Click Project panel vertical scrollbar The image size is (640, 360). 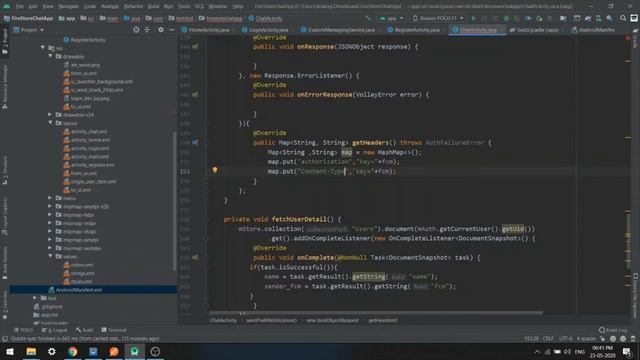175,200
